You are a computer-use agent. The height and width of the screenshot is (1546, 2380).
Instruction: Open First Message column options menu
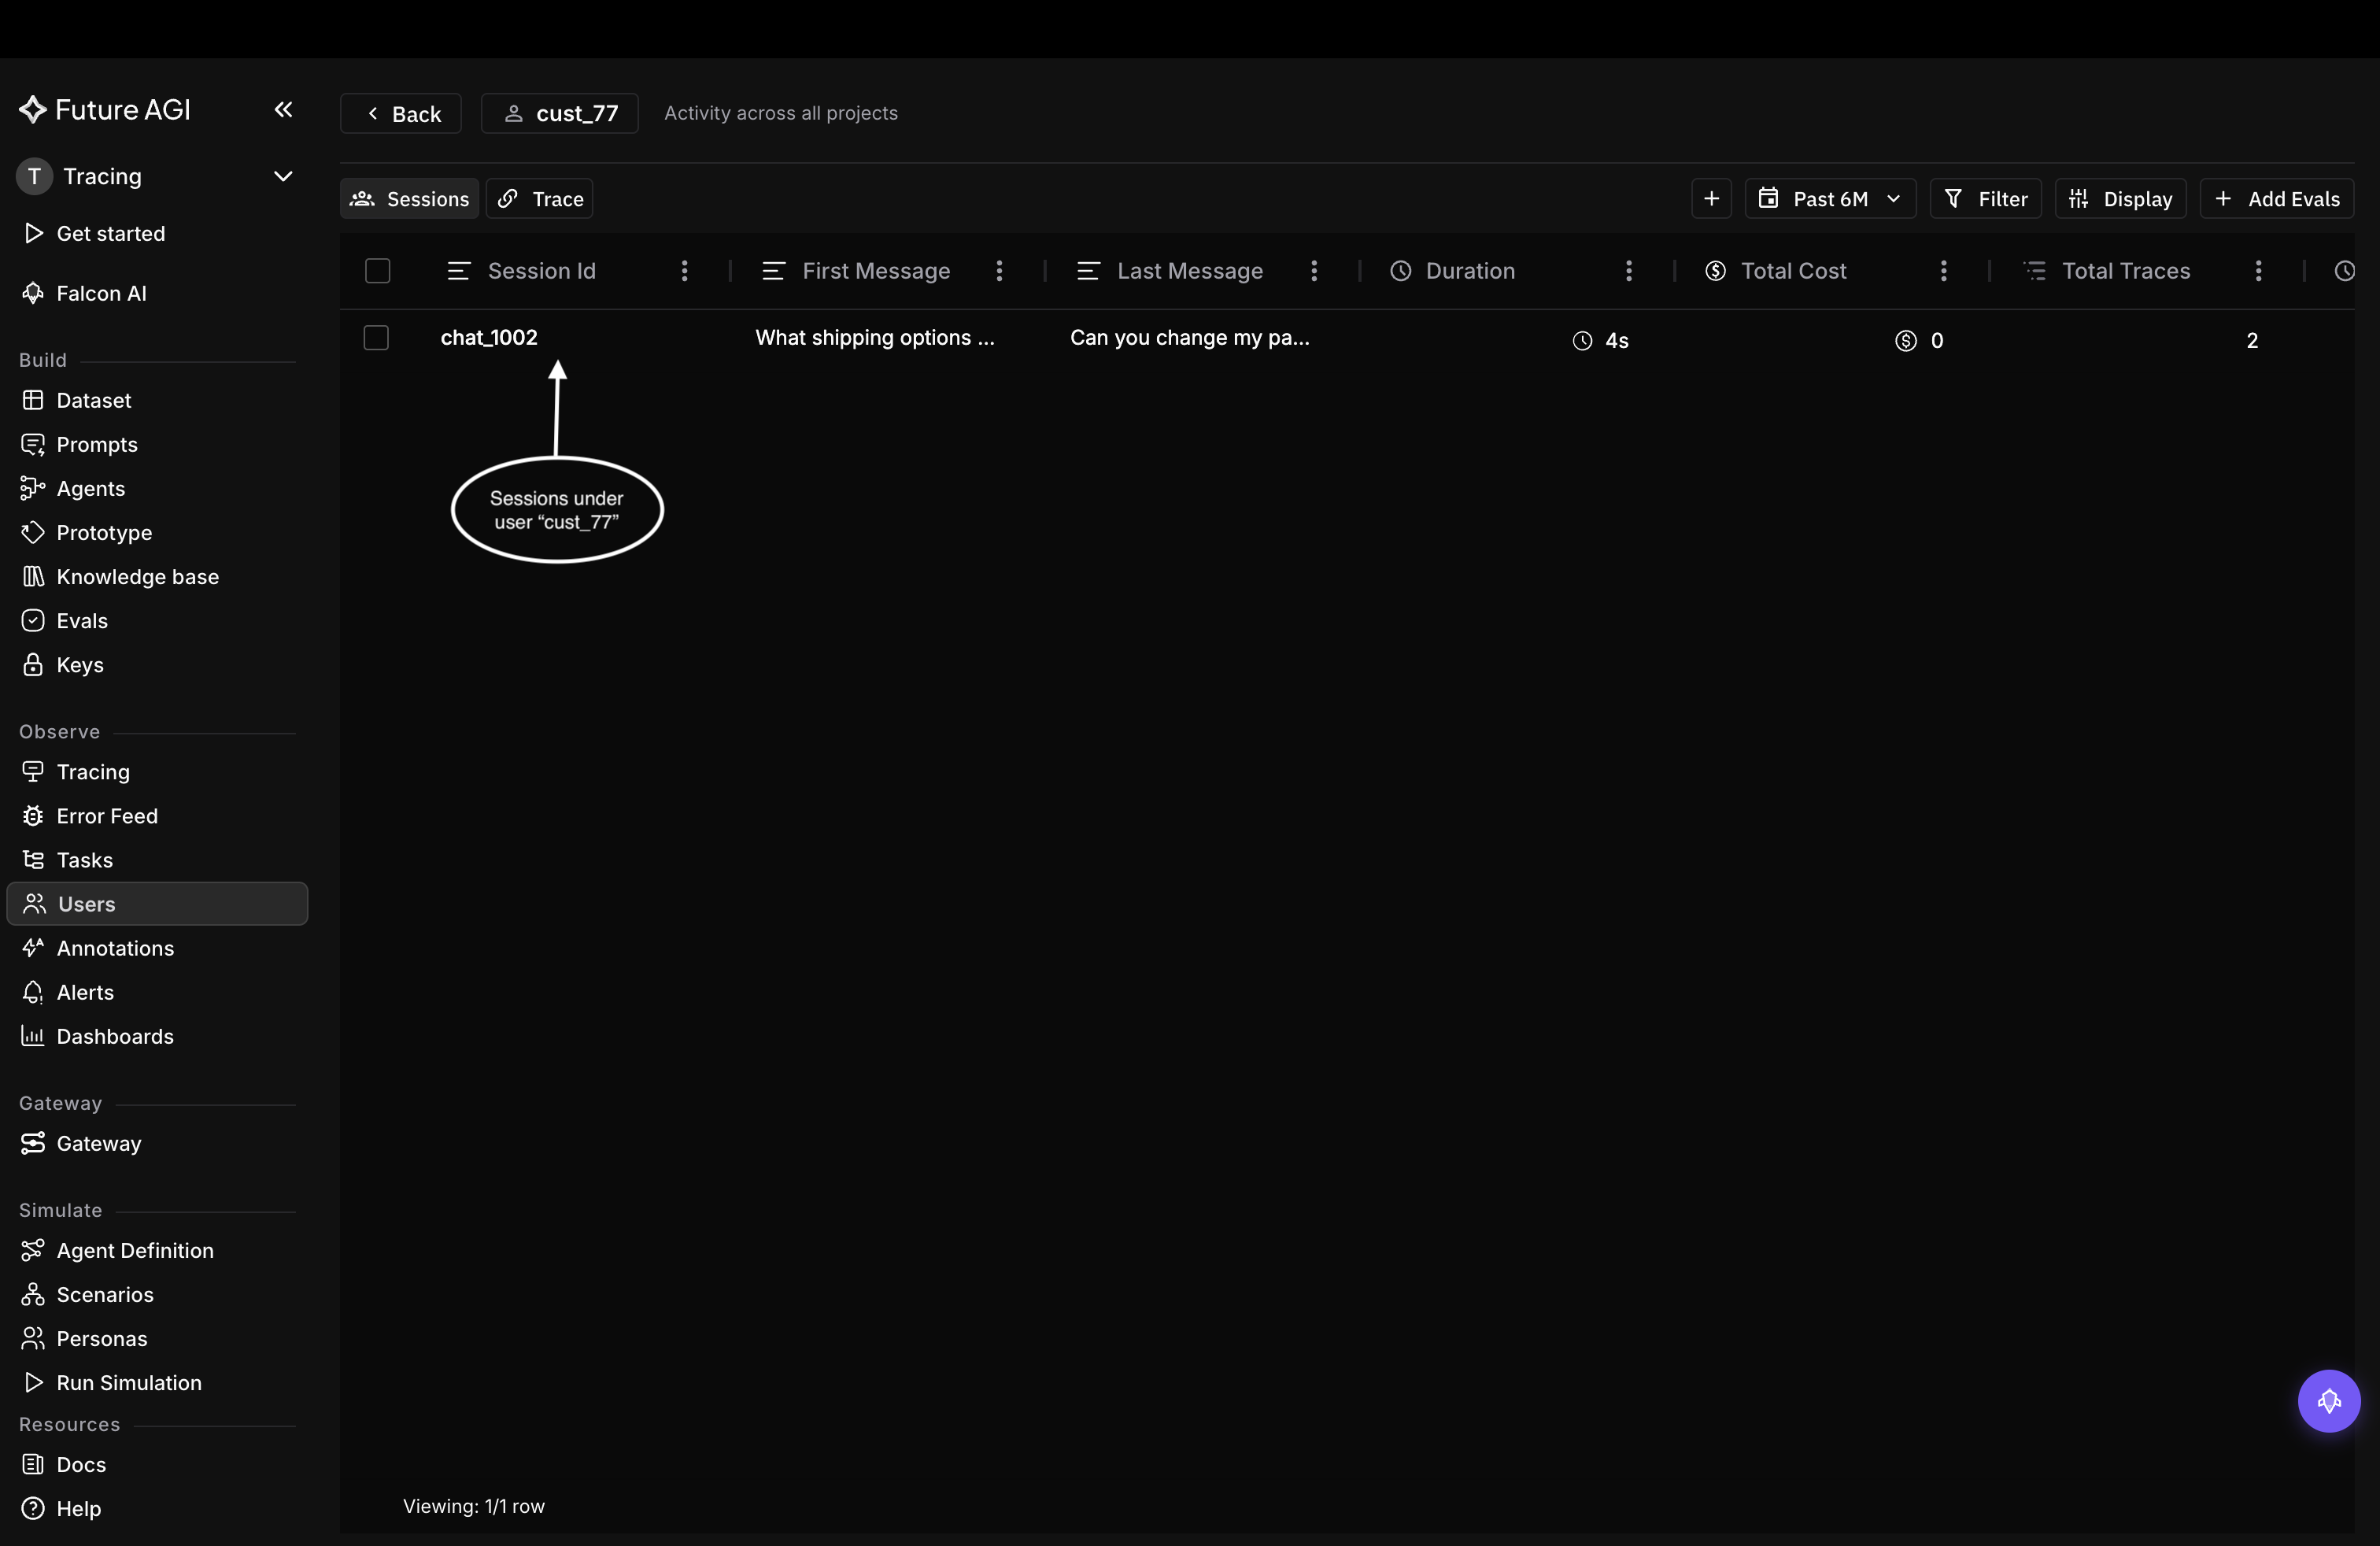click(x=999, y=270)
